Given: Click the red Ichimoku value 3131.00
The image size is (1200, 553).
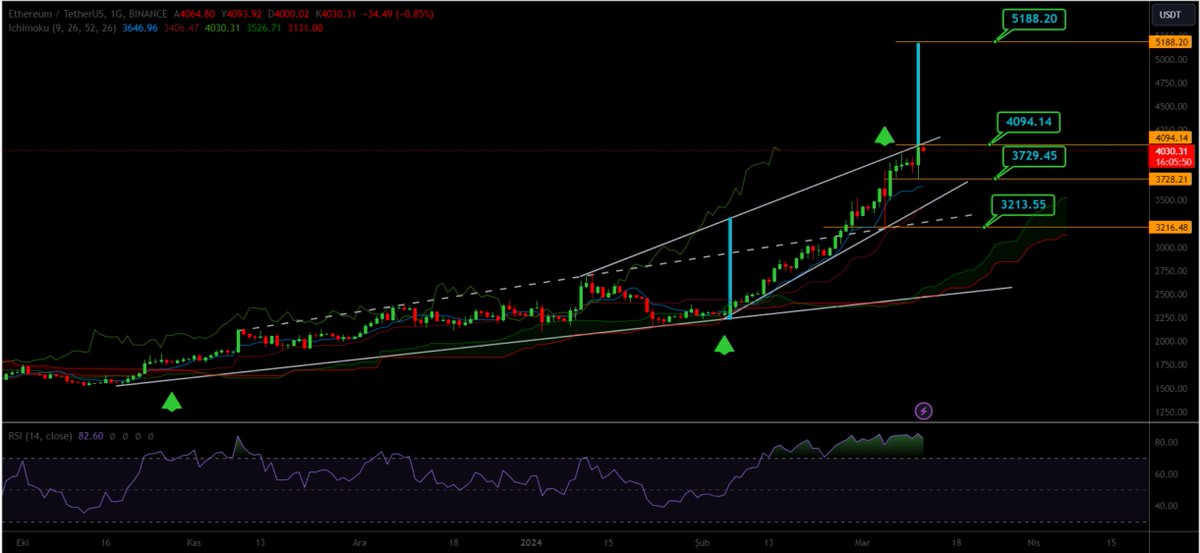Looking at the screenshot, I should pos(305,28).
